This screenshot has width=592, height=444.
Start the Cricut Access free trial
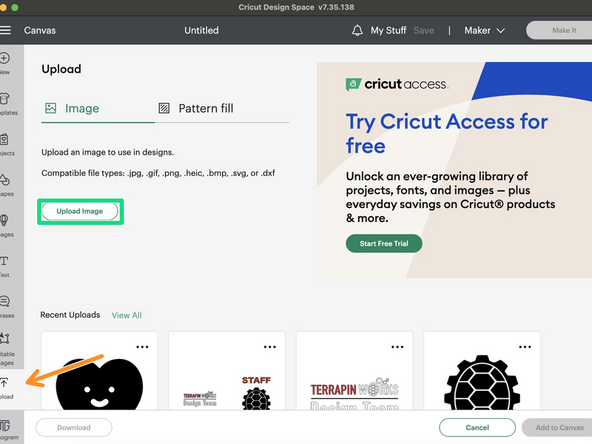(384, 244)
